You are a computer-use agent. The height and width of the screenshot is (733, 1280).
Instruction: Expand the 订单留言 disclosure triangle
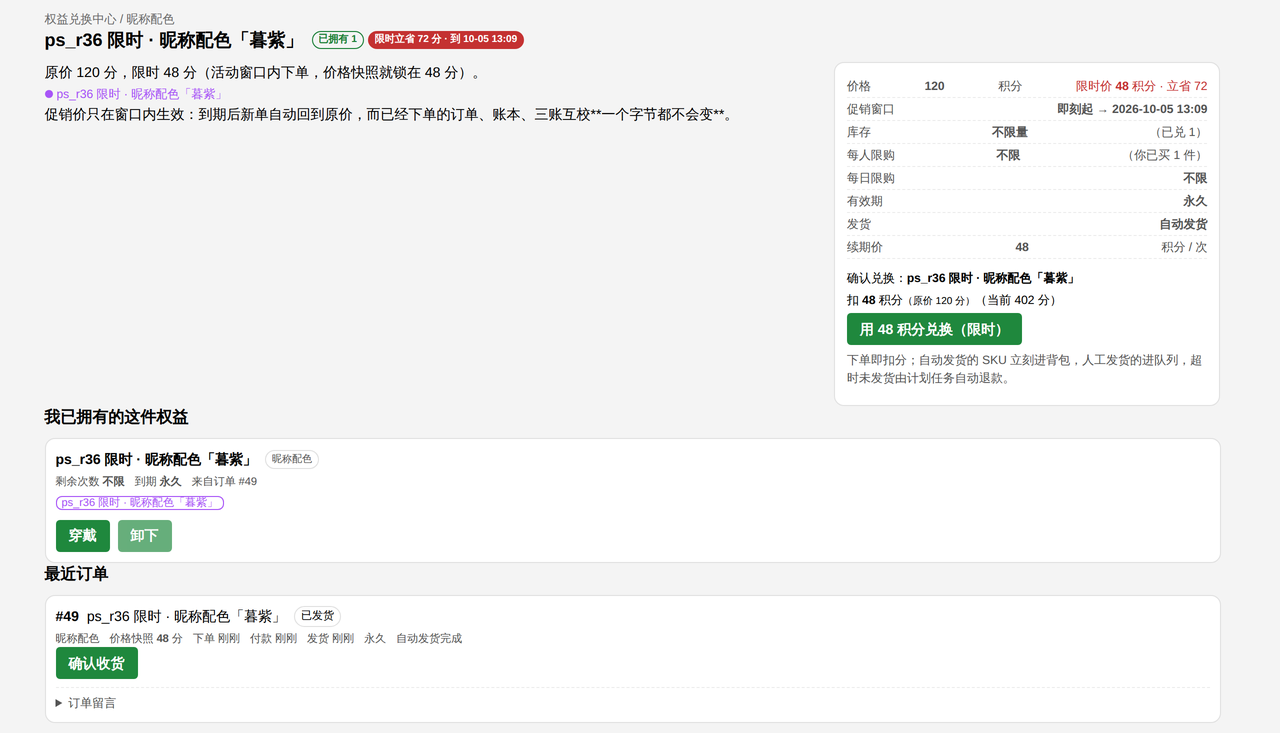pyautogui.click(x=59, y=703)
